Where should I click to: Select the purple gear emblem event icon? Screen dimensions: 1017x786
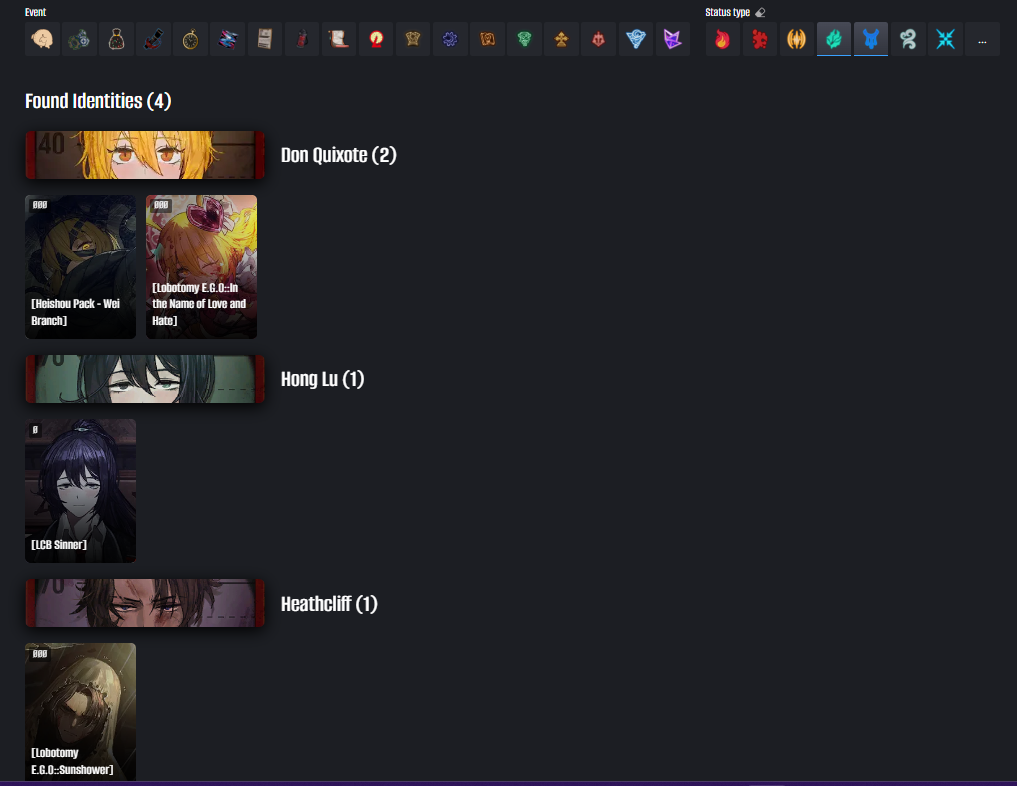[450, 39]
